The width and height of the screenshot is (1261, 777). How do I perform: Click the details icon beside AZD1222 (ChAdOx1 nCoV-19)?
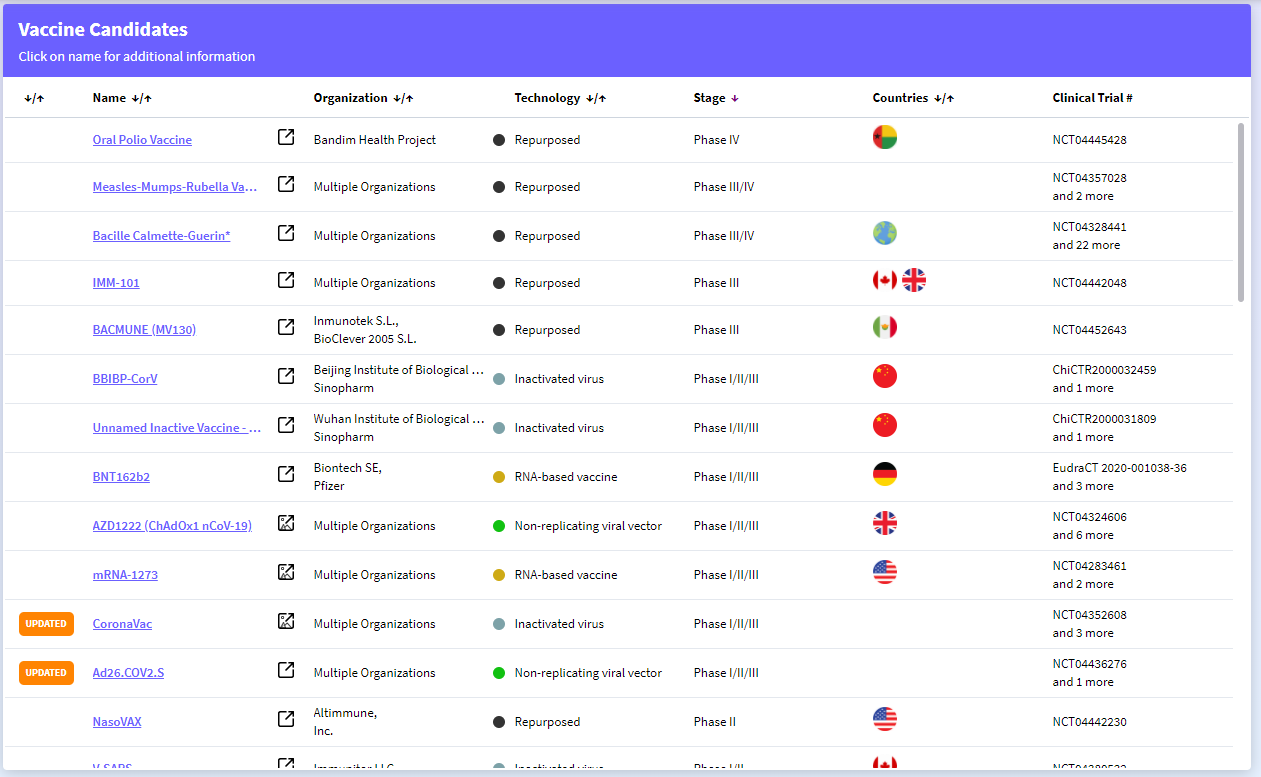pos(286,523)
